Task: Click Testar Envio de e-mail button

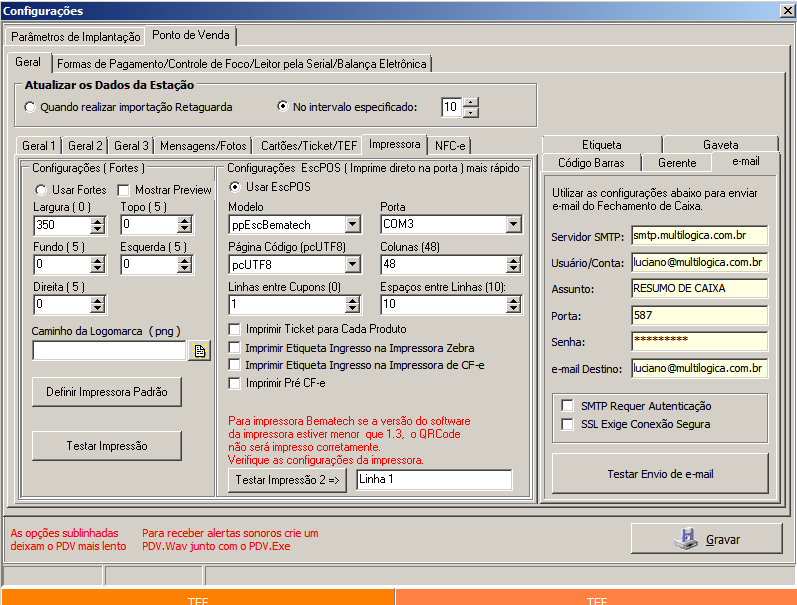Action: pos(660,473)
